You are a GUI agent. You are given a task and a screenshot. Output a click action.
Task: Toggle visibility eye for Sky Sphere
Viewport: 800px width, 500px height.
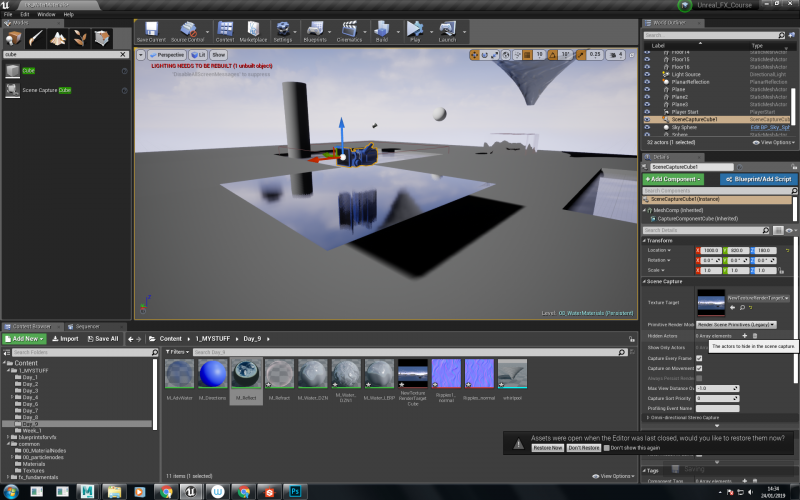(647, 127)
